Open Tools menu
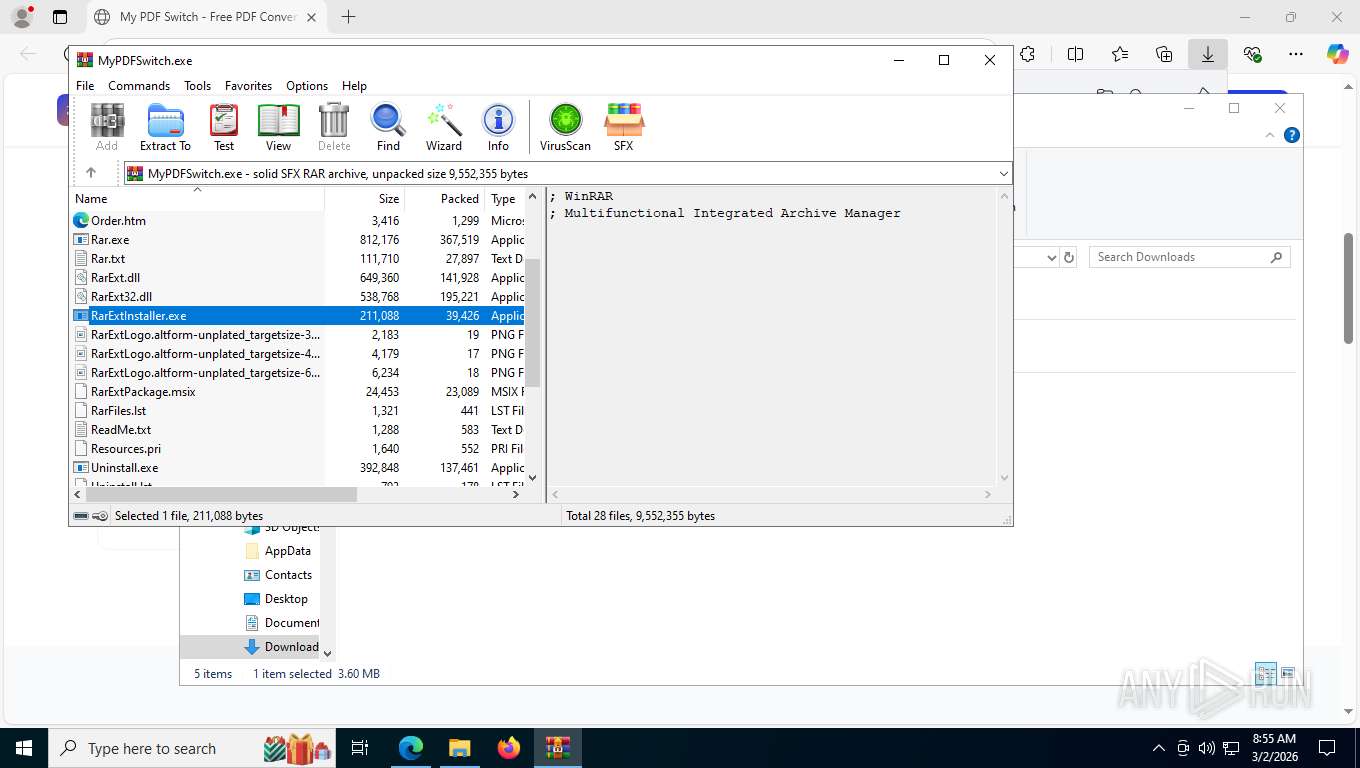The image size is (1360, 768). (197, 86)
